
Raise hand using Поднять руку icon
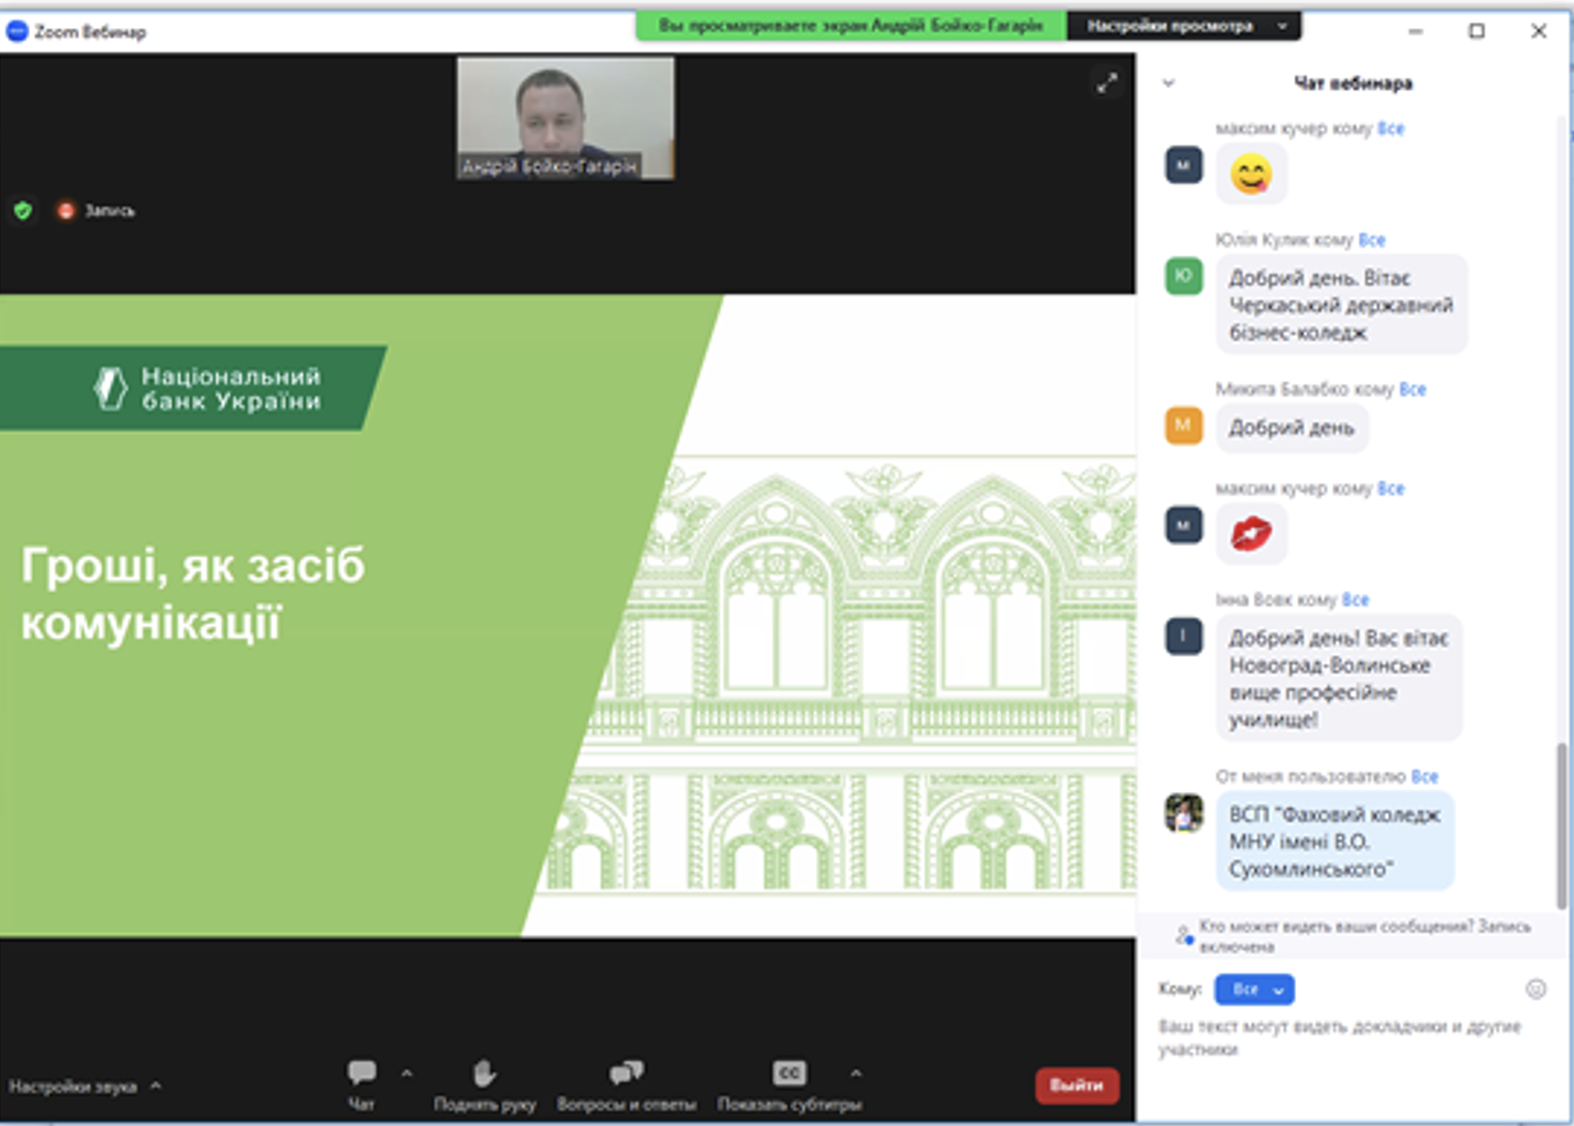click(x=484, y=1073)
